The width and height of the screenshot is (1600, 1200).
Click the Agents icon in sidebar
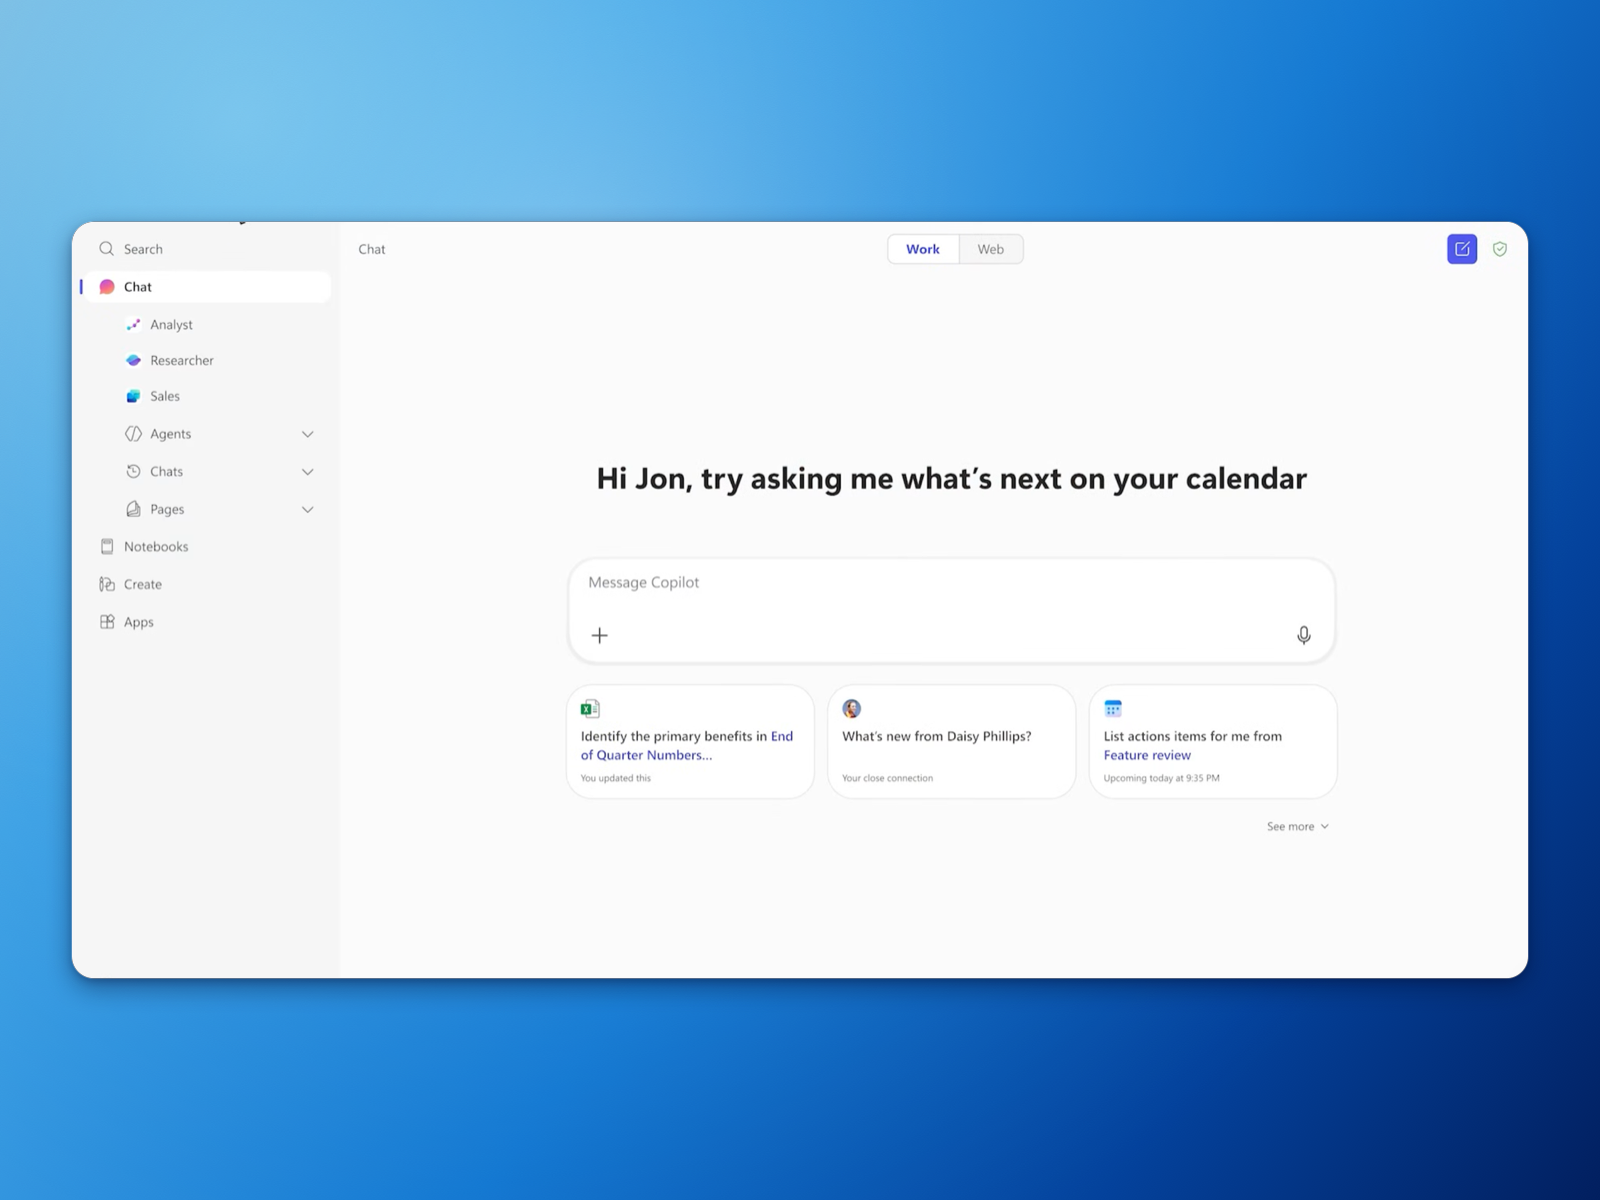(x=133, y=434)
